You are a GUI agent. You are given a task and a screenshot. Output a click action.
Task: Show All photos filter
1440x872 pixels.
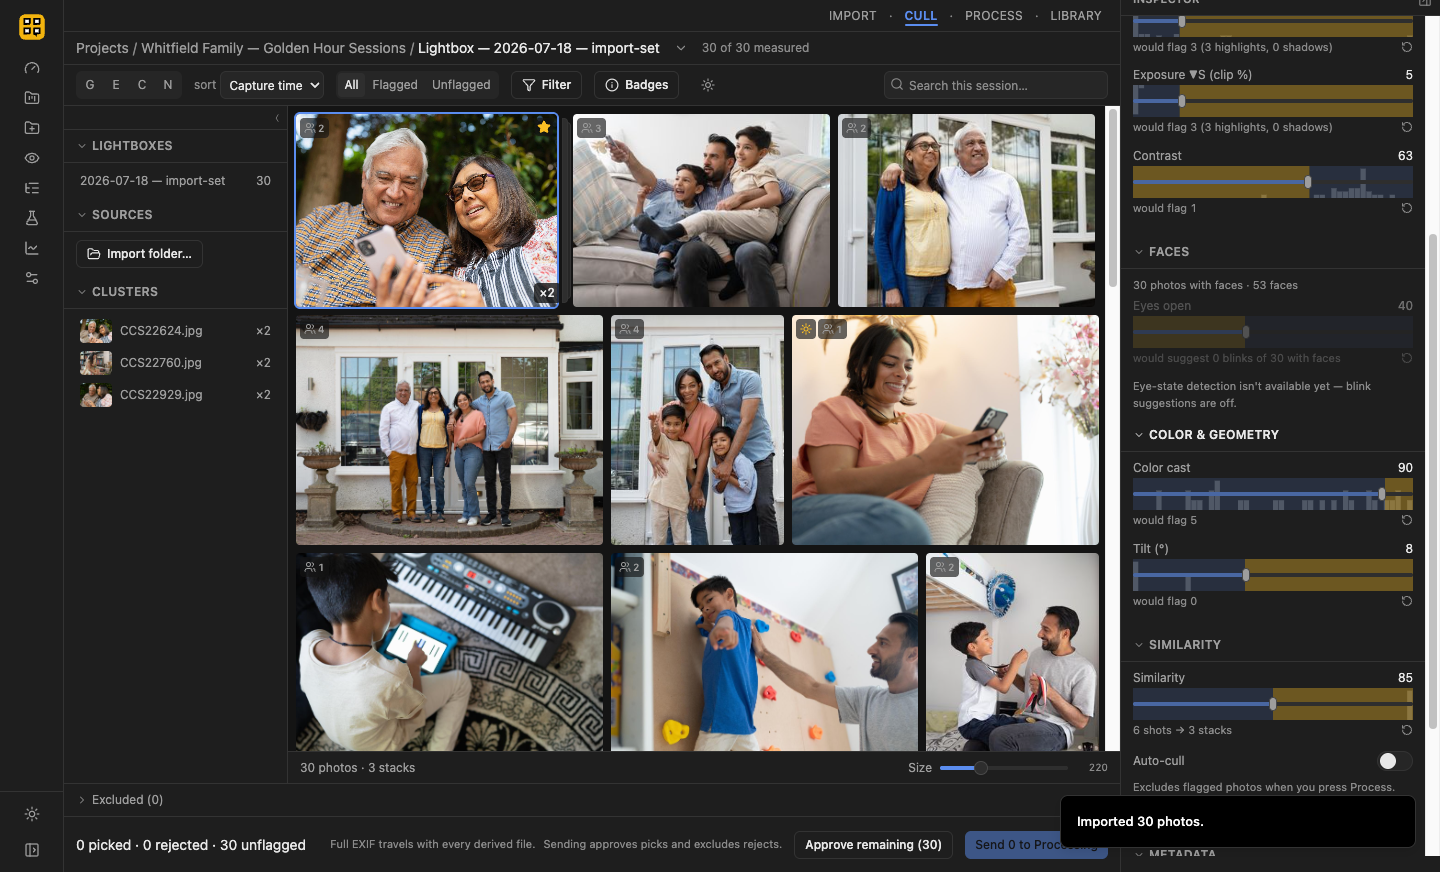pos(351,85)
